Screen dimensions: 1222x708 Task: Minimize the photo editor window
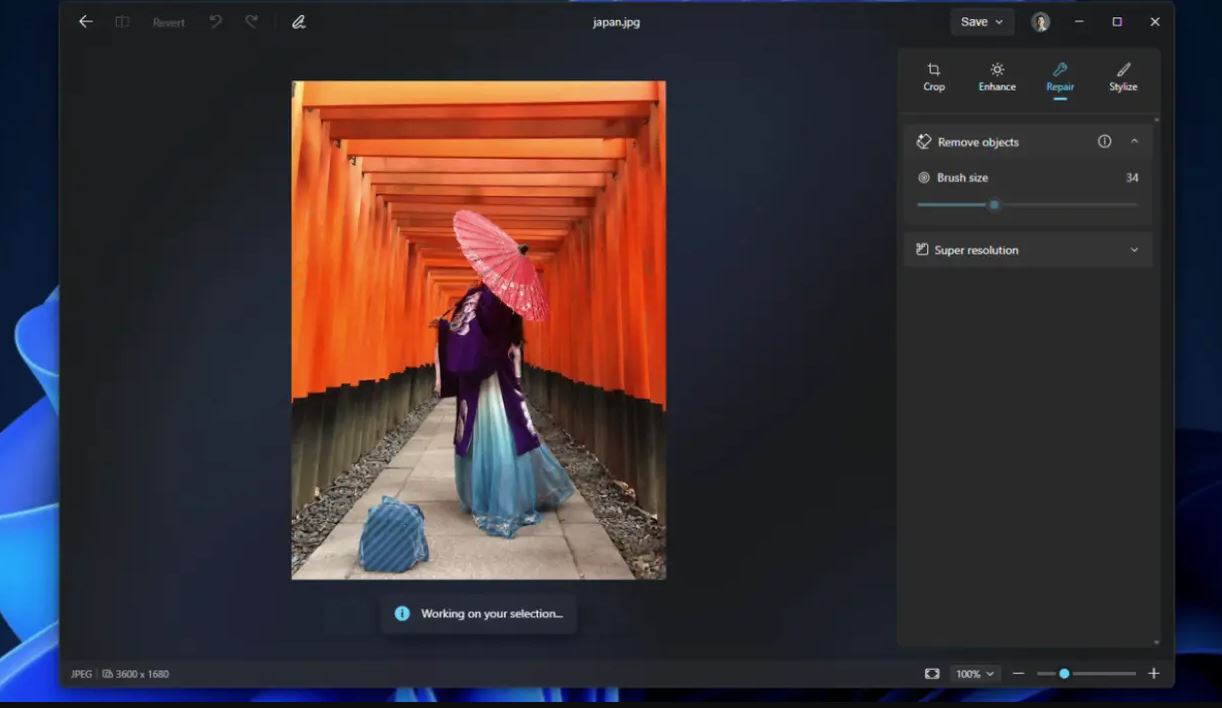coord(1079,22)
